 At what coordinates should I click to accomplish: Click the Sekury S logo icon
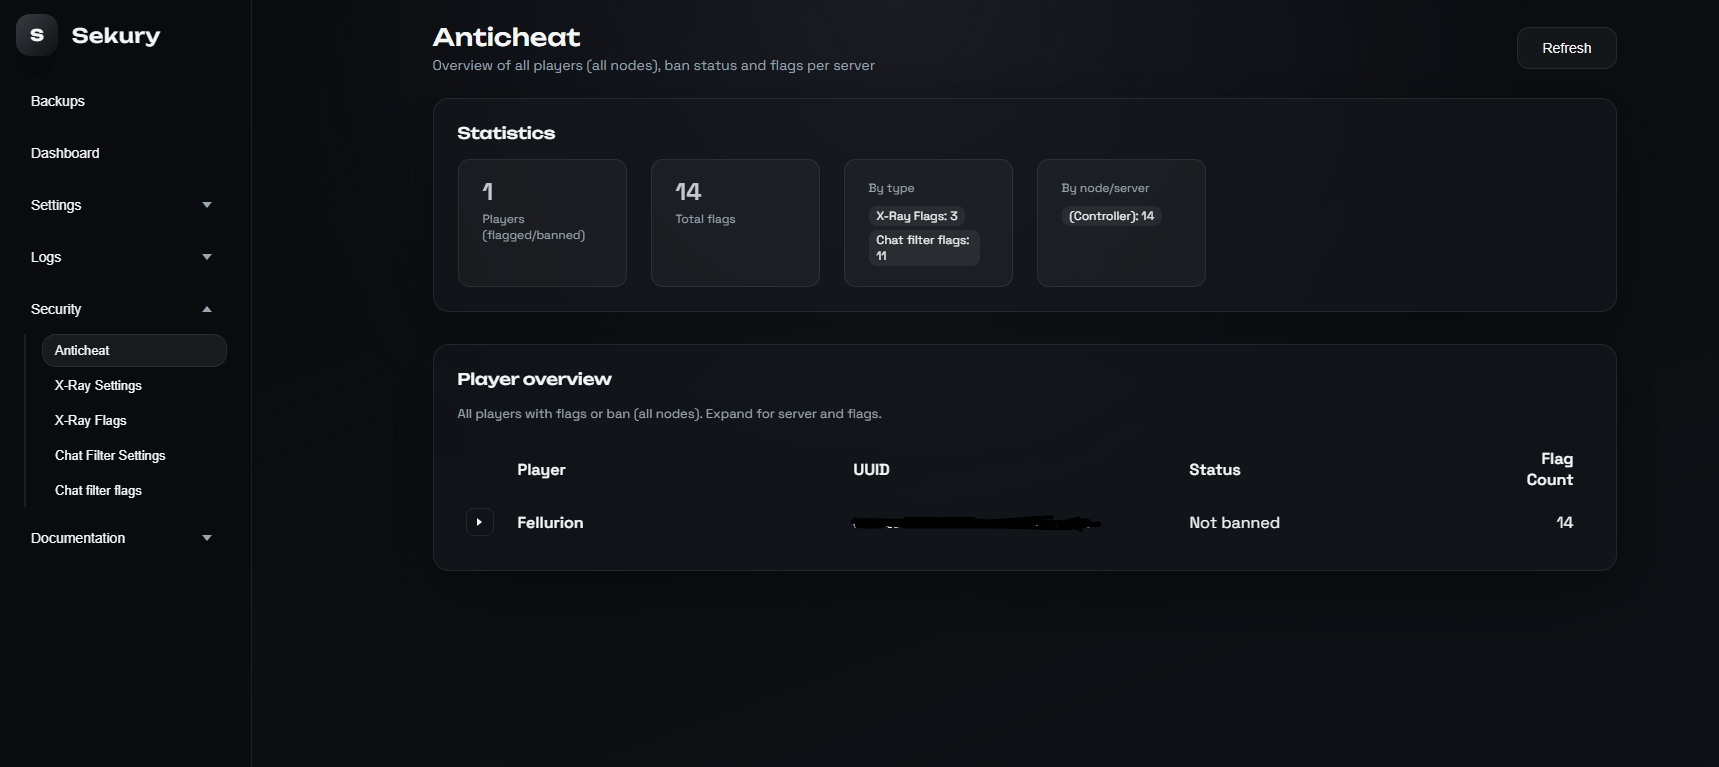pyautogui.click(x=37, y=35)
